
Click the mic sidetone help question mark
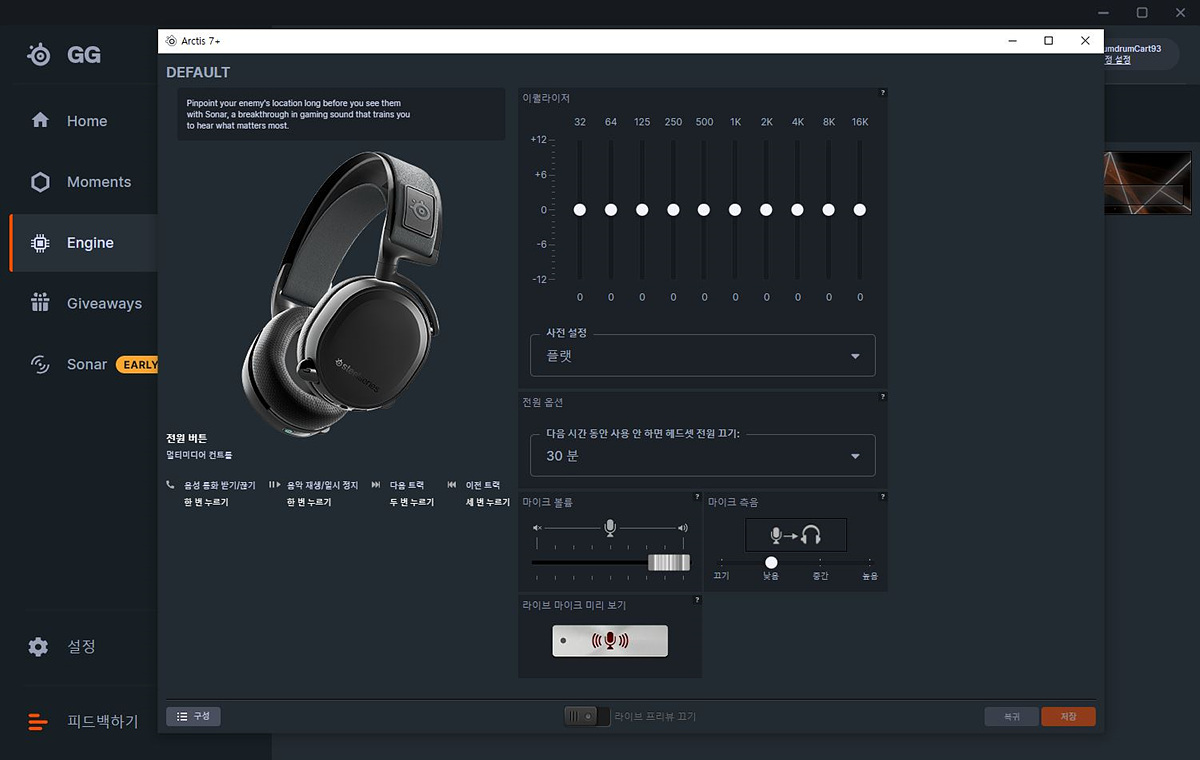click(x=882, y=497)
